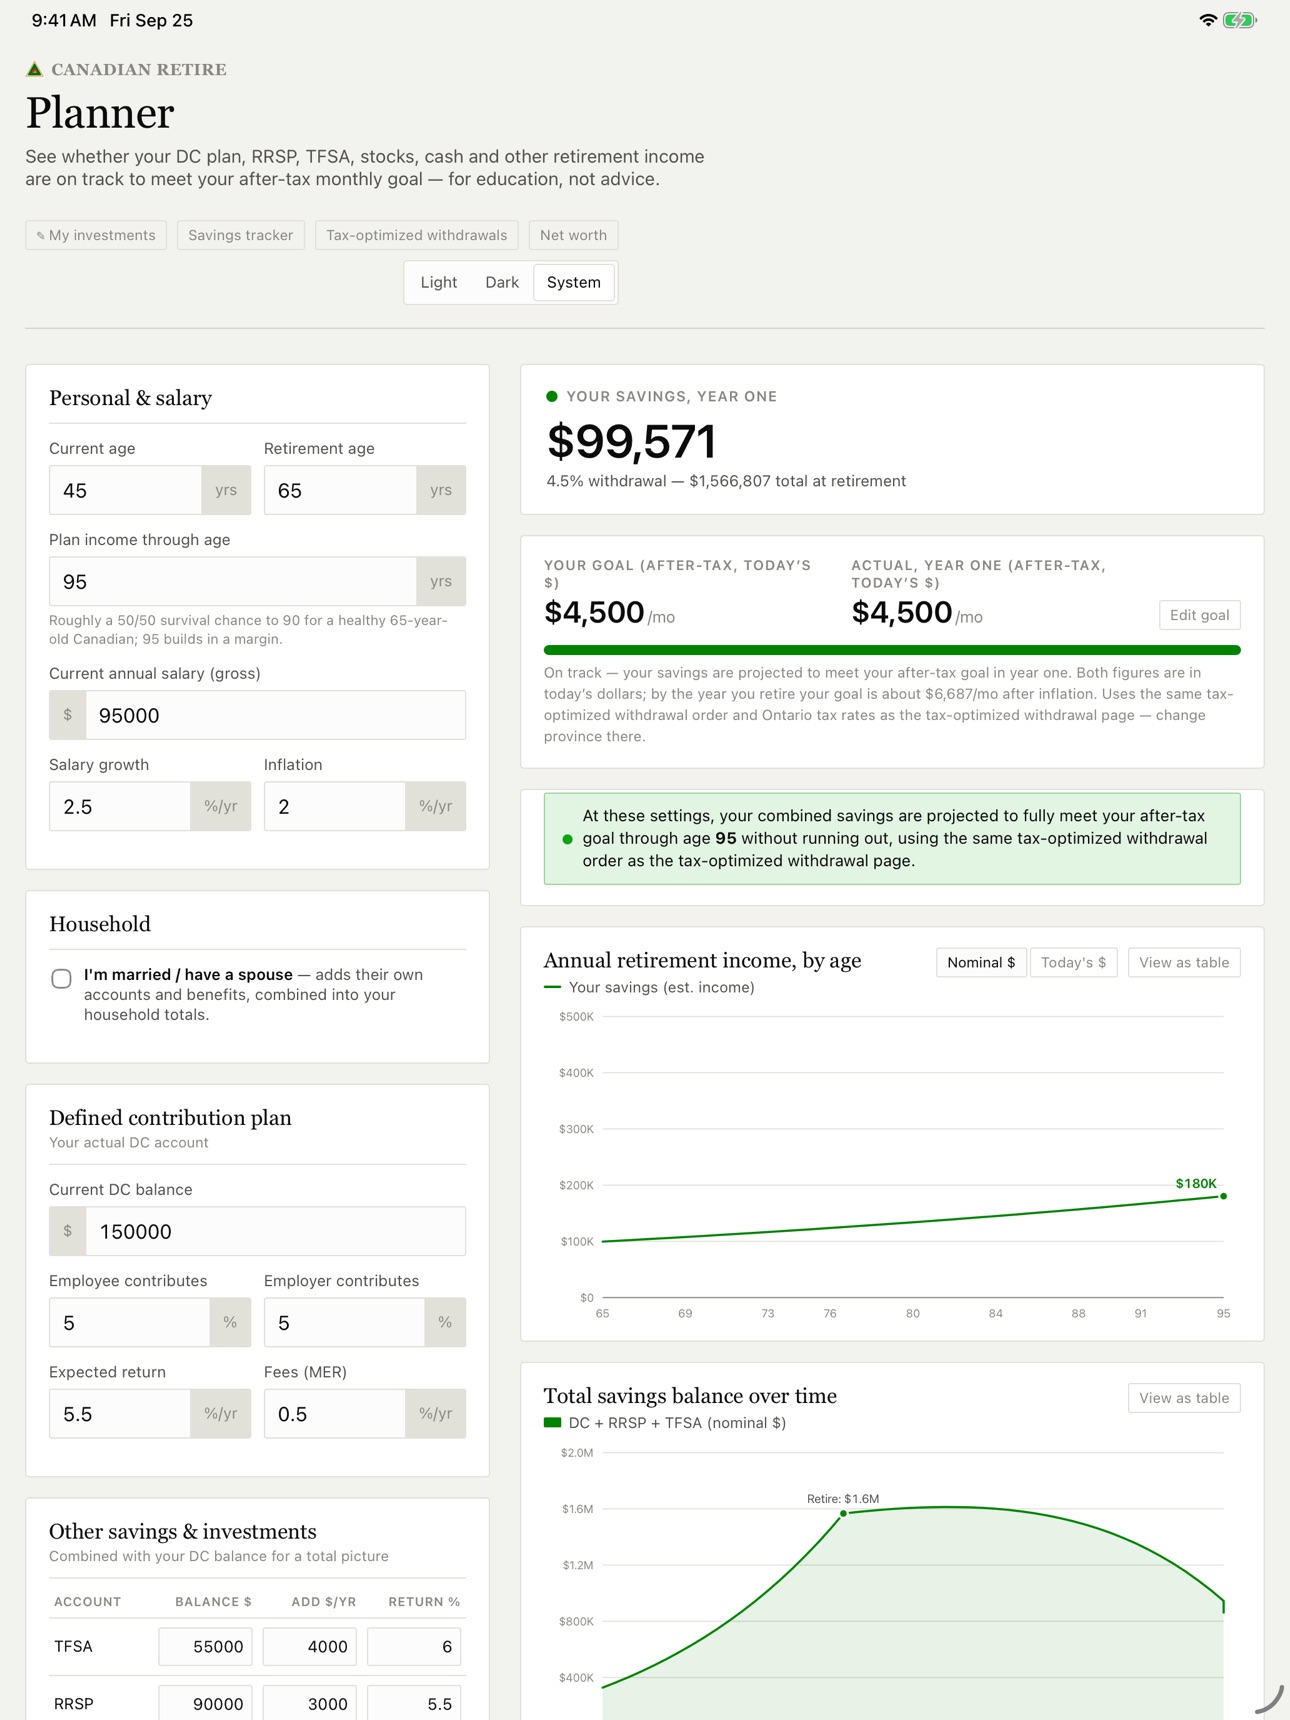Edit the Current age field
Image resolution: width=1290 pixels, height=1720 pixels.
point(126,490)
